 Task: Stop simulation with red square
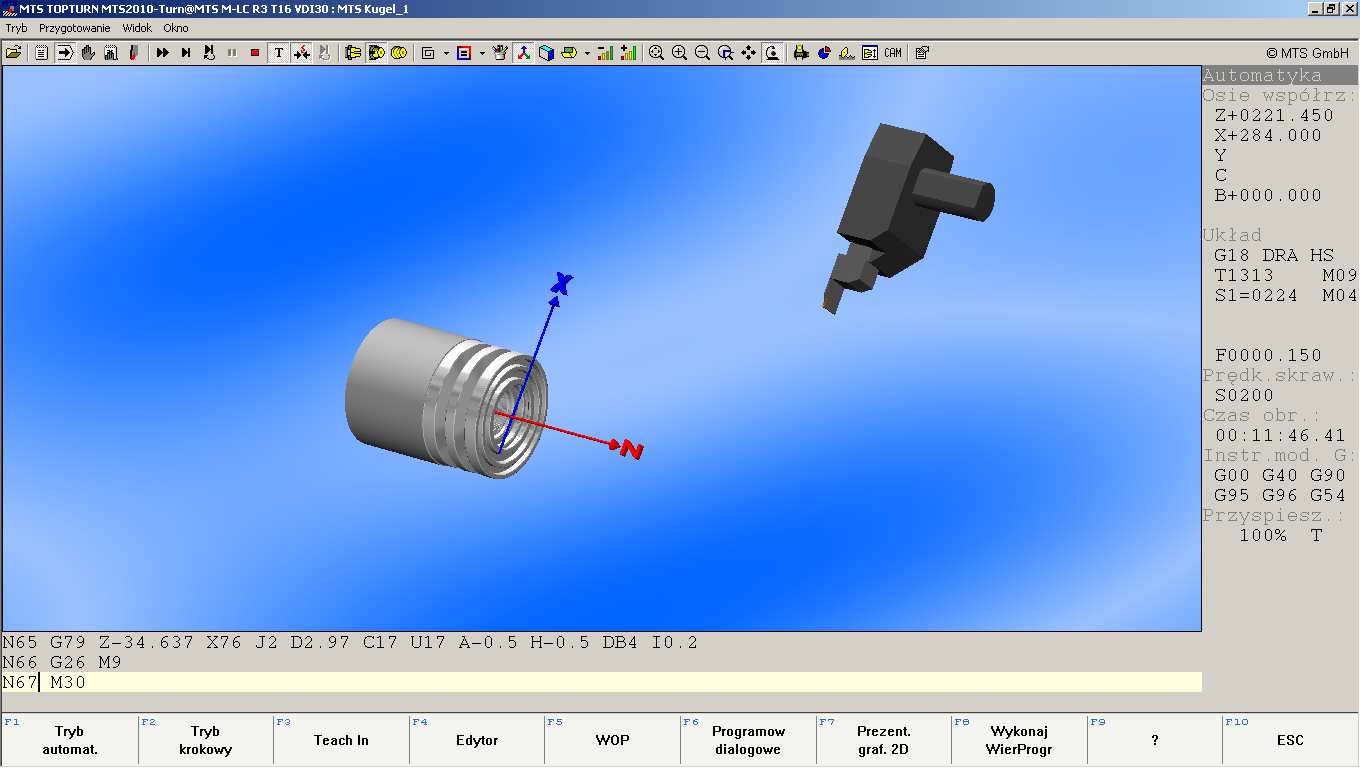coord(255,53)
